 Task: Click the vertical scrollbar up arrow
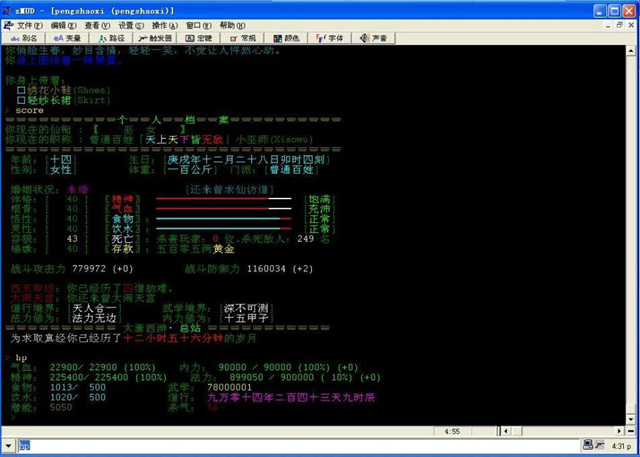coord(631,51)
